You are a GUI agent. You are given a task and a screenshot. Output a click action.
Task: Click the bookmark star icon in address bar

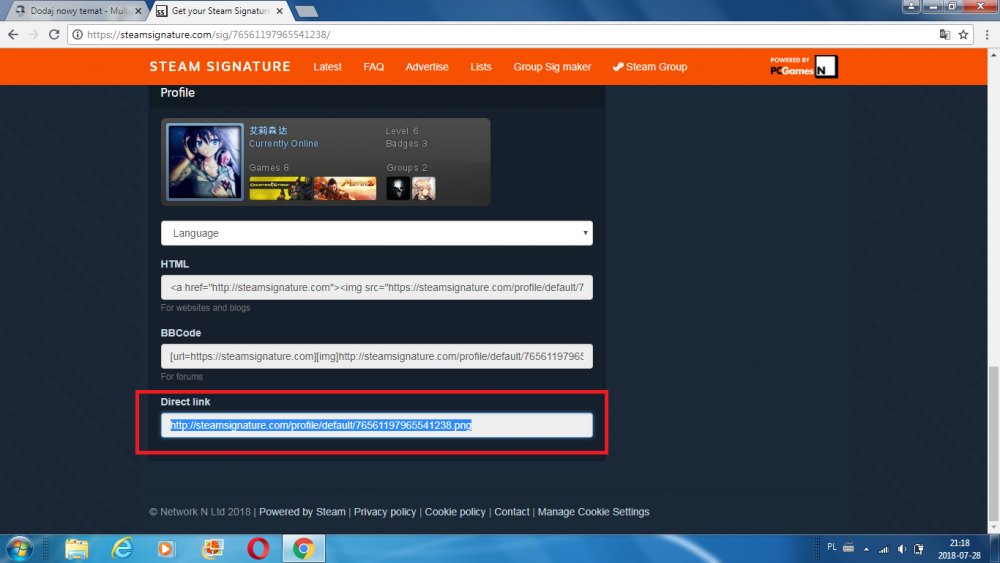963,34
